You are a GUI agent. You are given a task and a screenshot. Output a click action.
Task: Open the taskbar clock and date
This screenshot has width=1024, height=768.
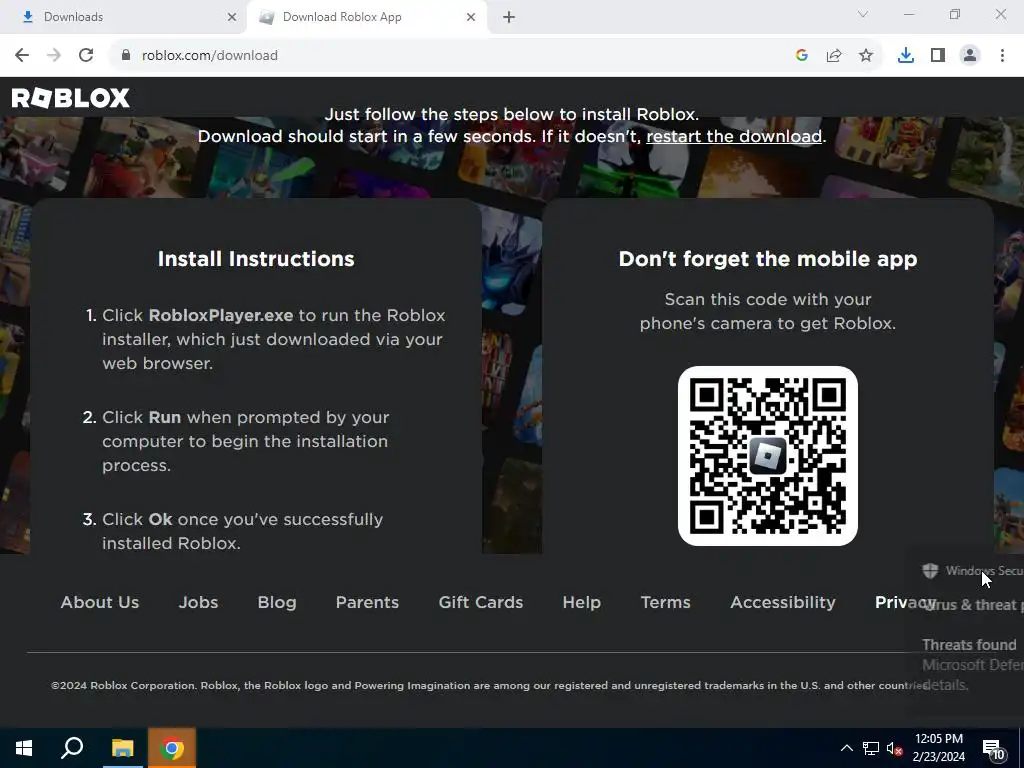(938, 748)
